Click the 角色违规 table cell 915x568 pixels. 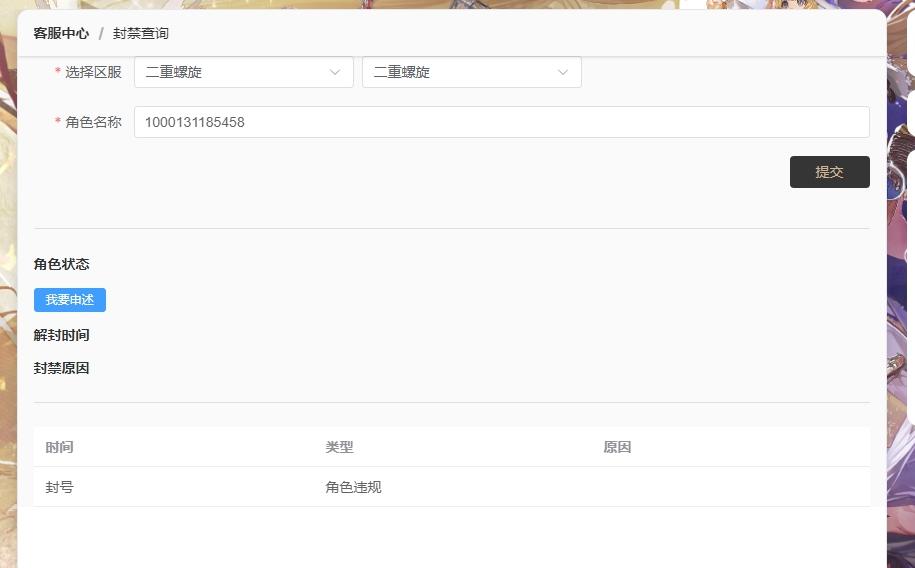tap(353, 487)
